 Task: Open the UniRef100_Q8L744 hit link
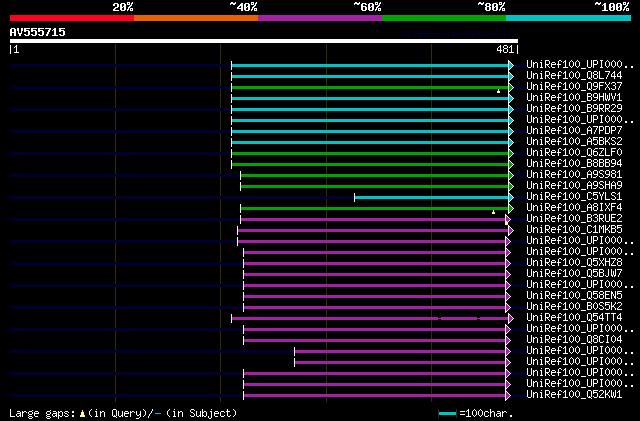(x=574, y=76)
